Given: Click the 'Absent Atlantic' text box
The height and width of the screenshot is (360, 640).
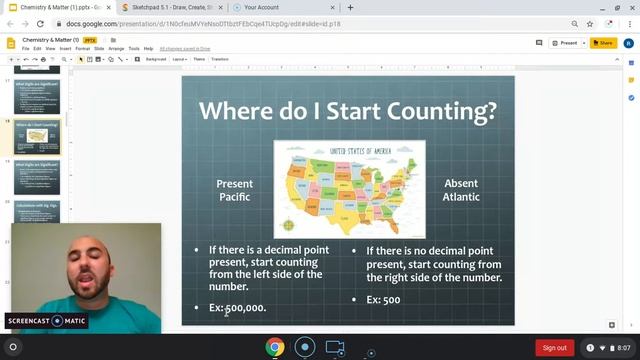Looking at the screenshot, I should point(461,190).
